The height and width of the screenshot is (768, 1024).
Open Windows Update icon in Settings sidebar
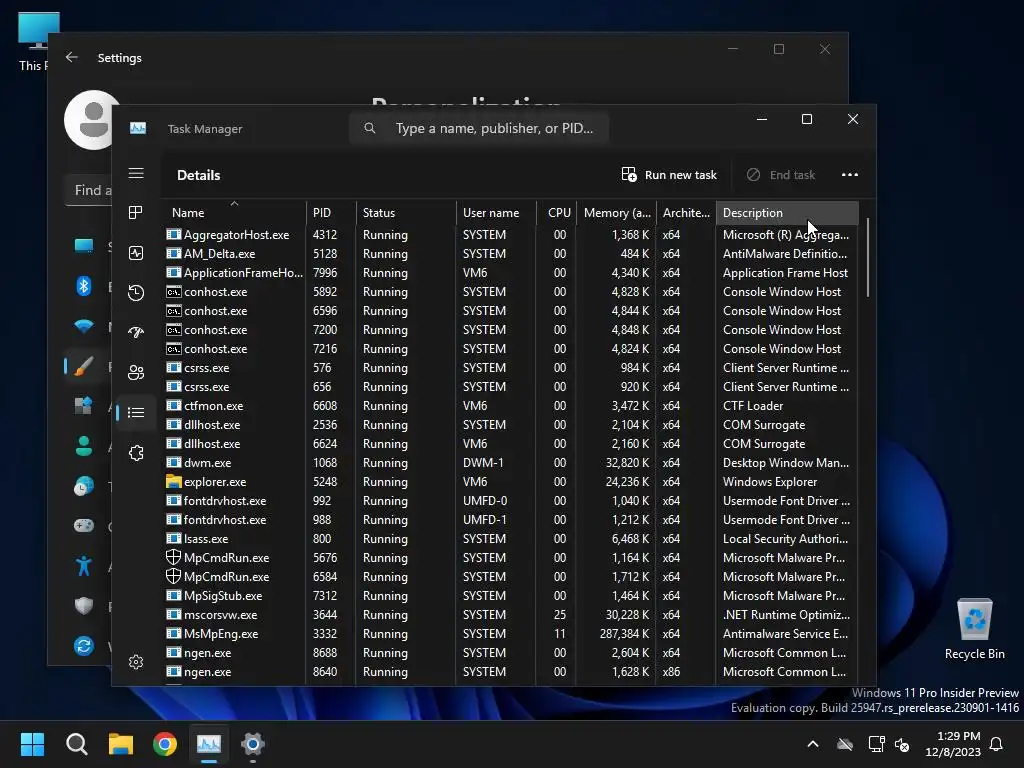coord(84,646)
